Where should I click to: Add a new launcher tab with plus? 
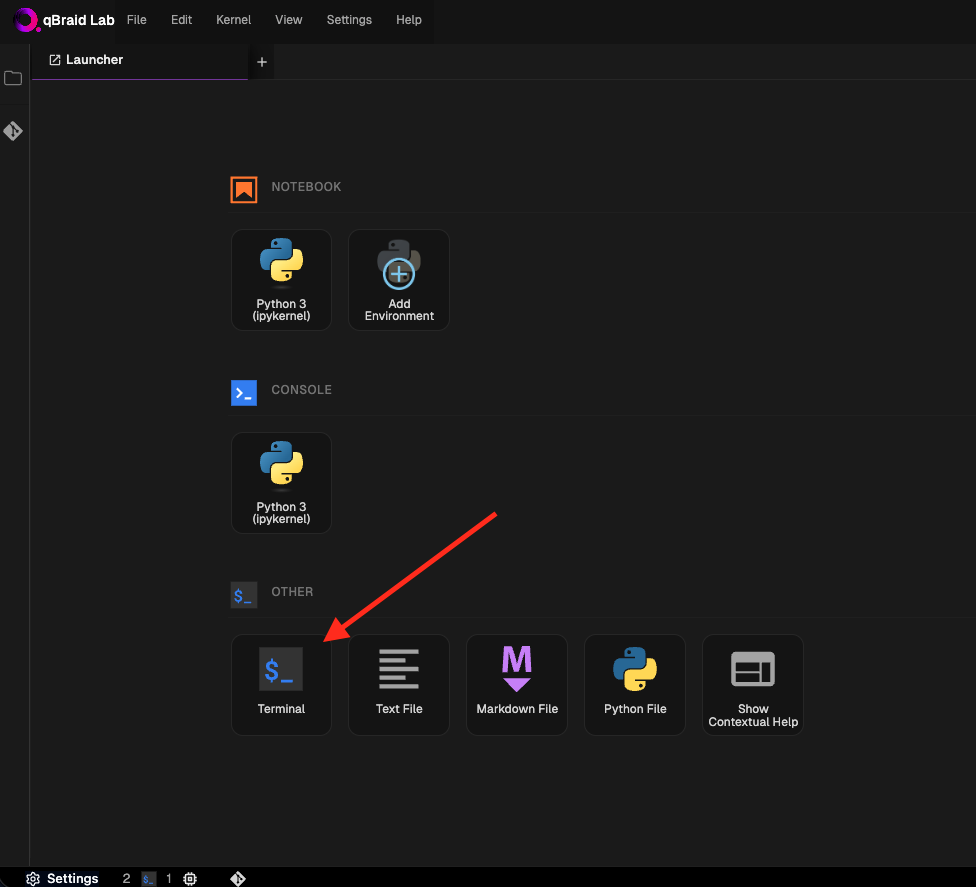click(262, 62)
